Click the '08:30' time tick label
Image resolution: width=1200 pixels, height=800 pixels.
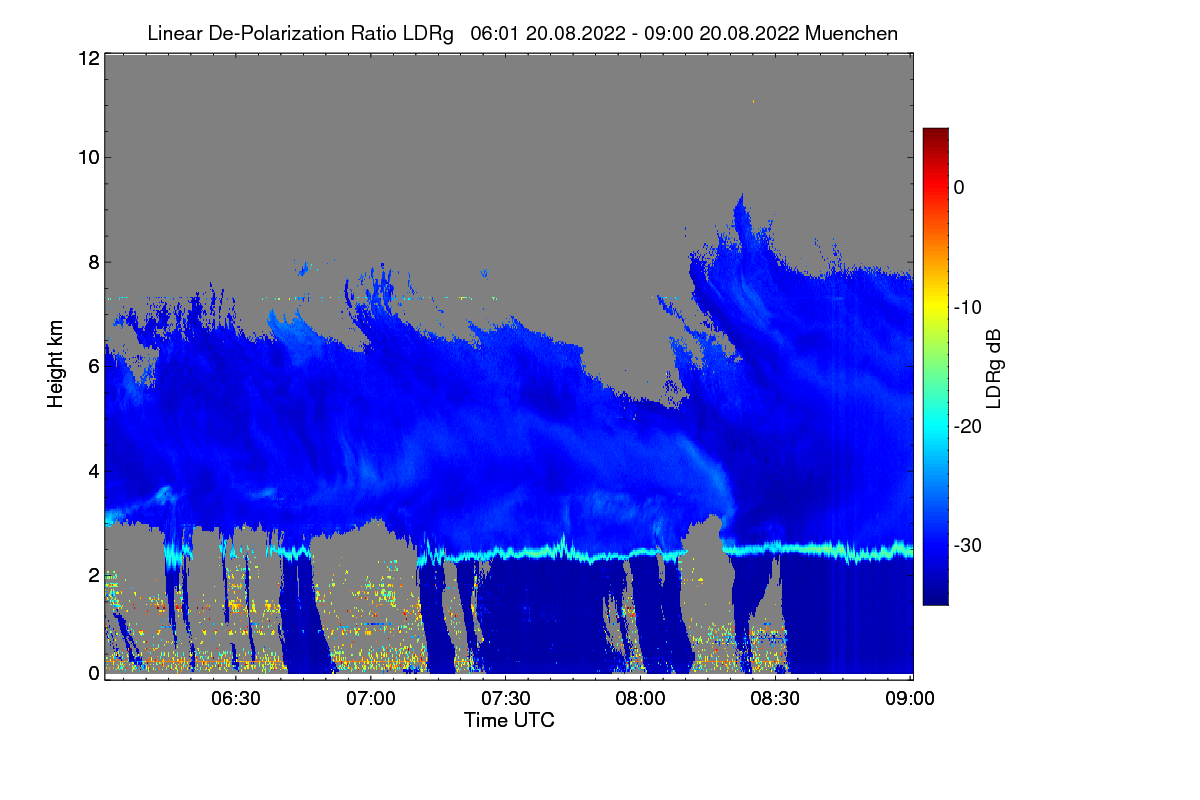[x=775, y=698]
